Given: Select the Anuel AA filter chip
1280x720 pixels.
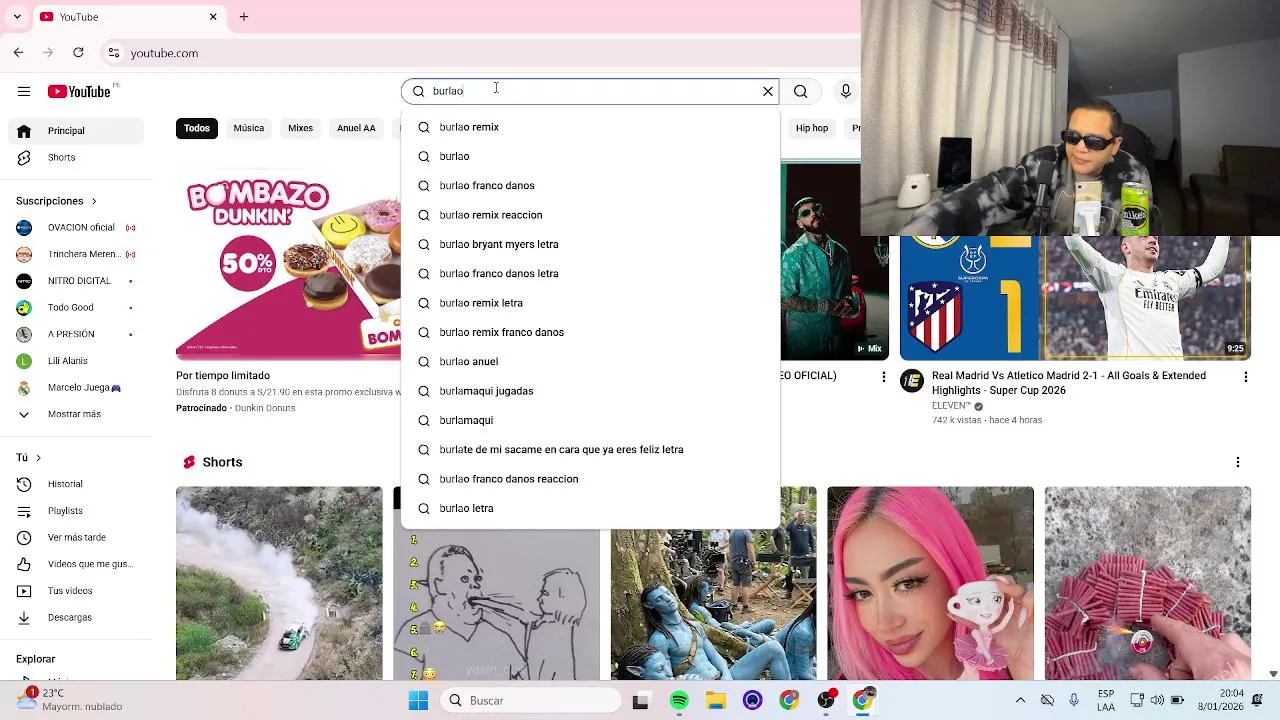Looking at the screenshot, I should tap(356, 128).
